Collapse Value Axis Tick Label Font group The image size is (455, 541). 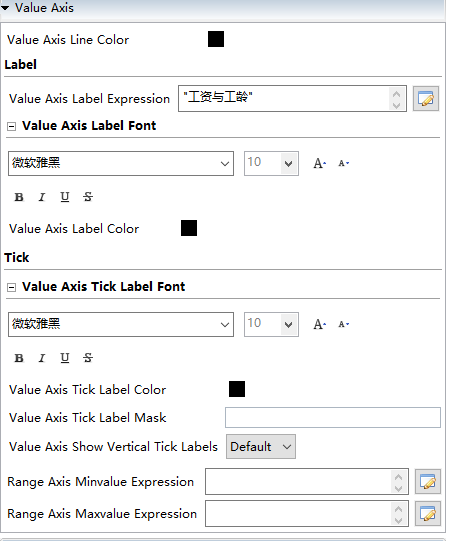tap(11, 287)
